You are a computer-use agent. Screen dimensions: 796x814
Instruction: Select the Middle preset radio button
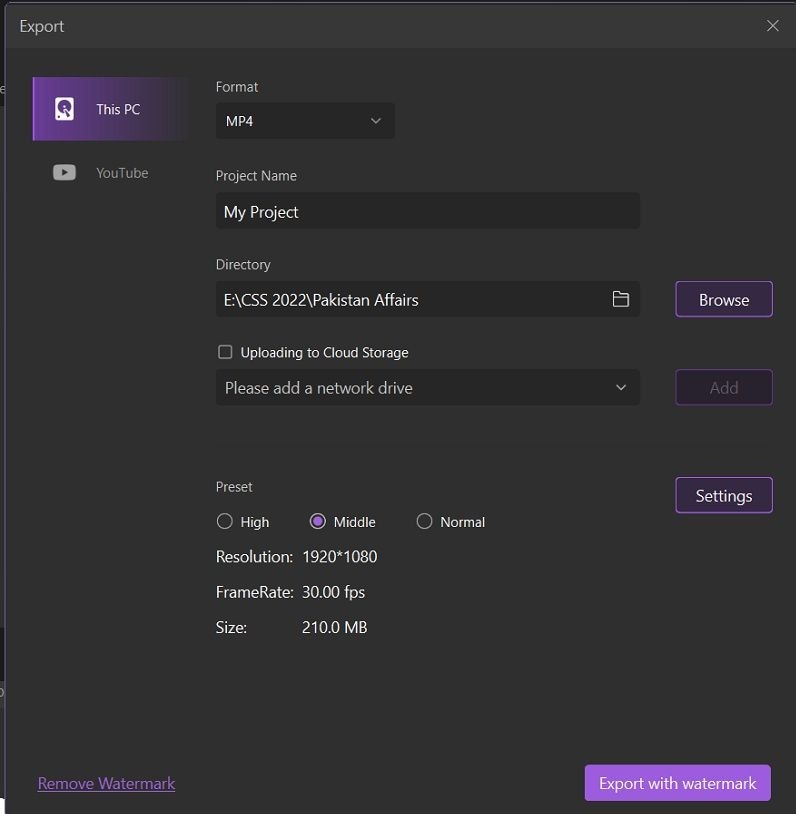coord(318,521)
